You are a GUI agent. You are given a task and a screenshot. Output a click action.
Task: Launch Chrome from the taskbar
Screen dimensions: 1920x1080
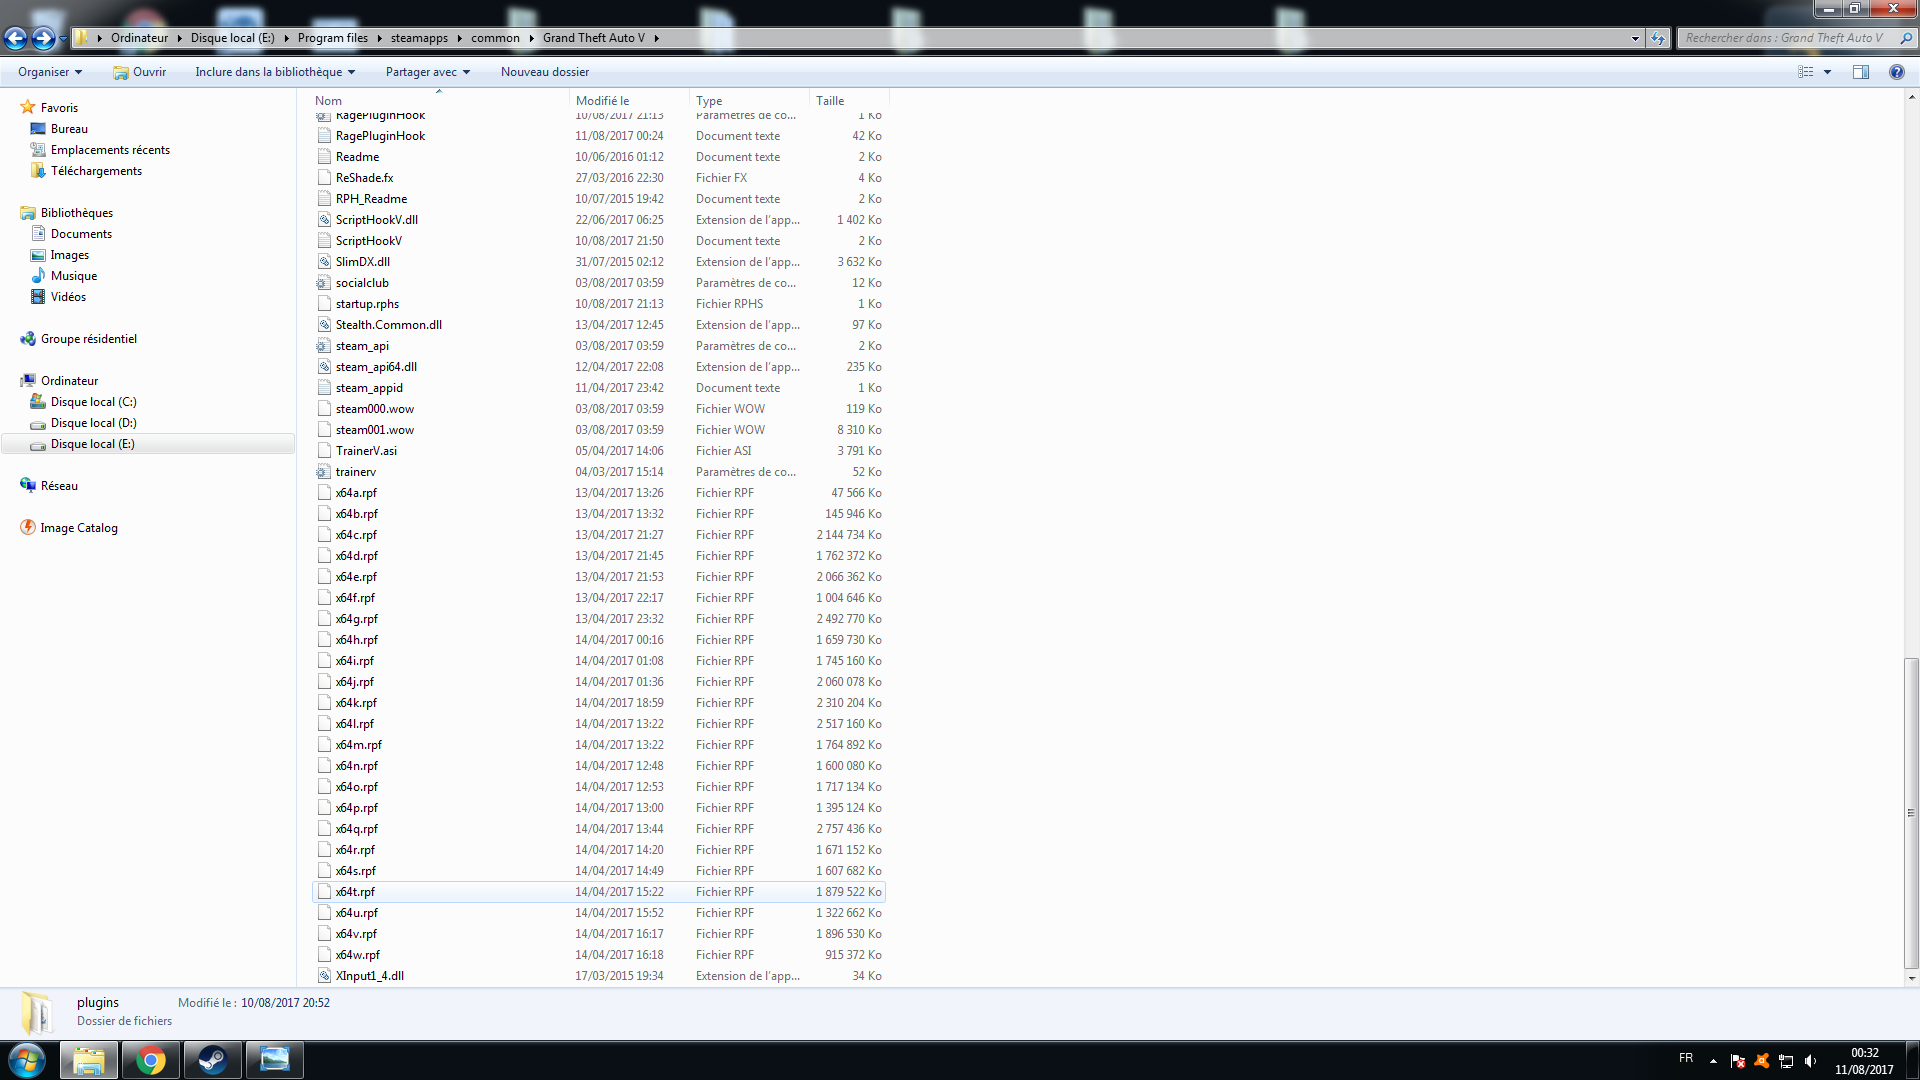coord(151,1060)
